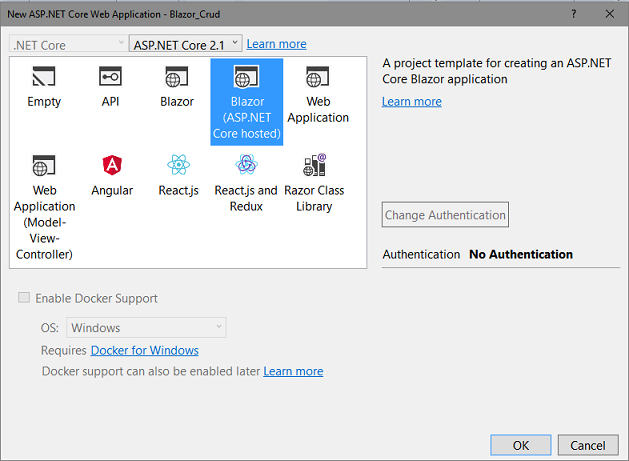The width and height of the screenshot is (629, 461).
Task: Toggle Enable Docker Support checkbox
Action: click(24, 298)
